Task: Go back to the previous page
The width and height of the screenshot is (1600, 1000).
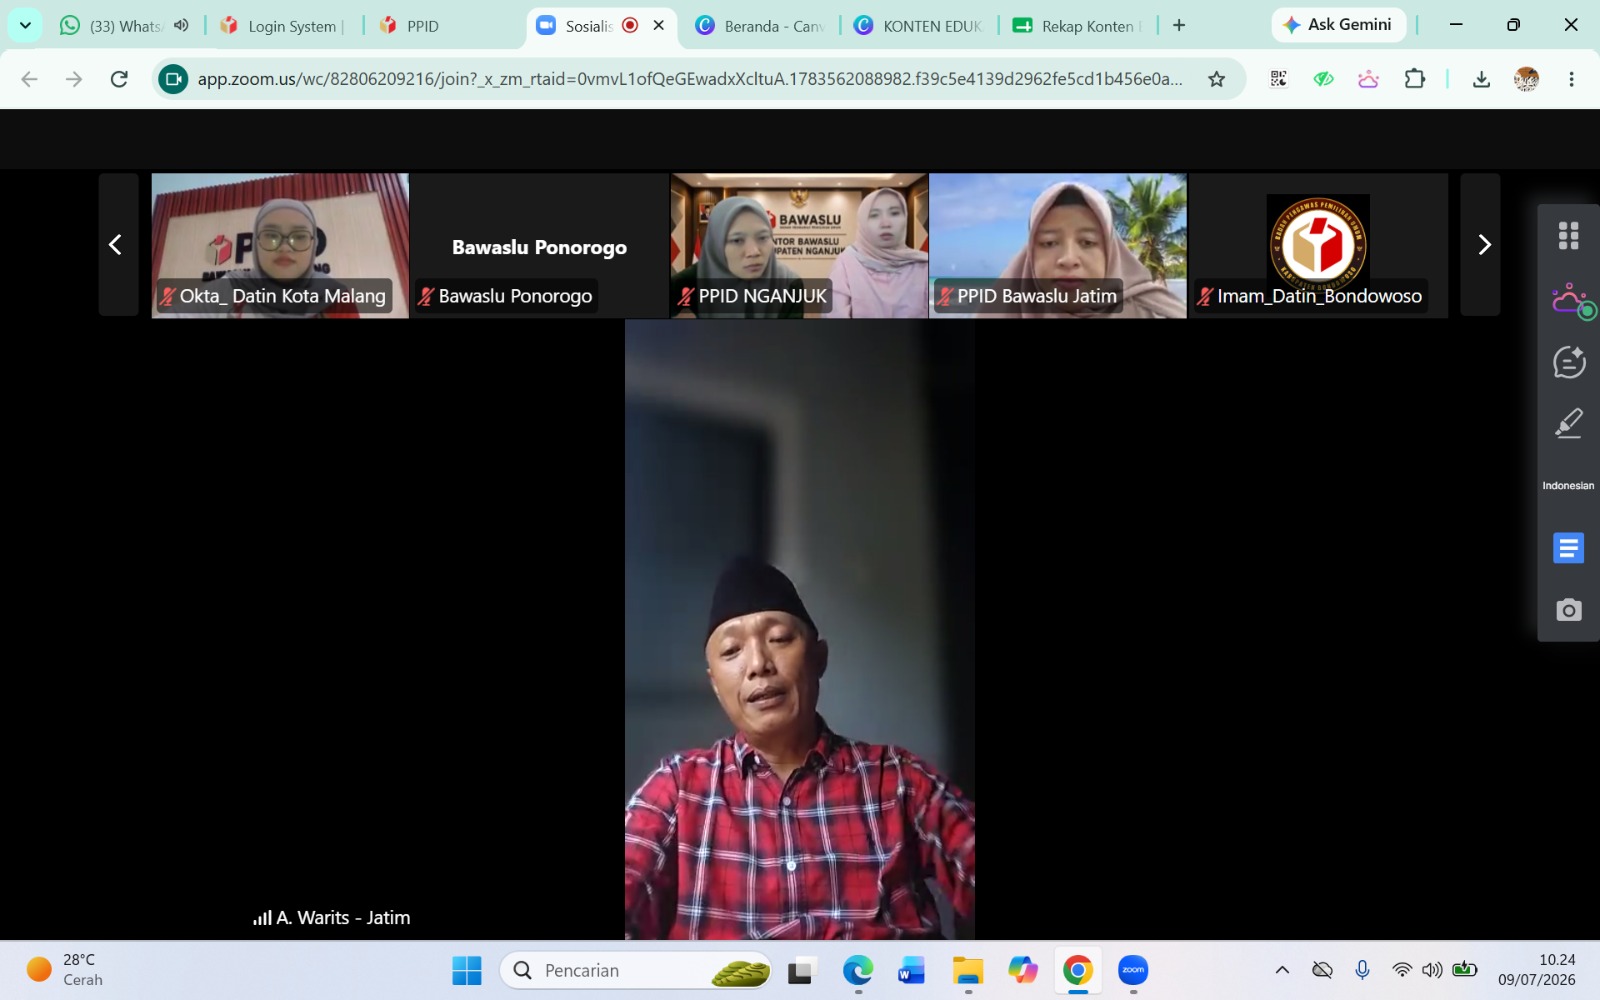Action: point(29,79)
